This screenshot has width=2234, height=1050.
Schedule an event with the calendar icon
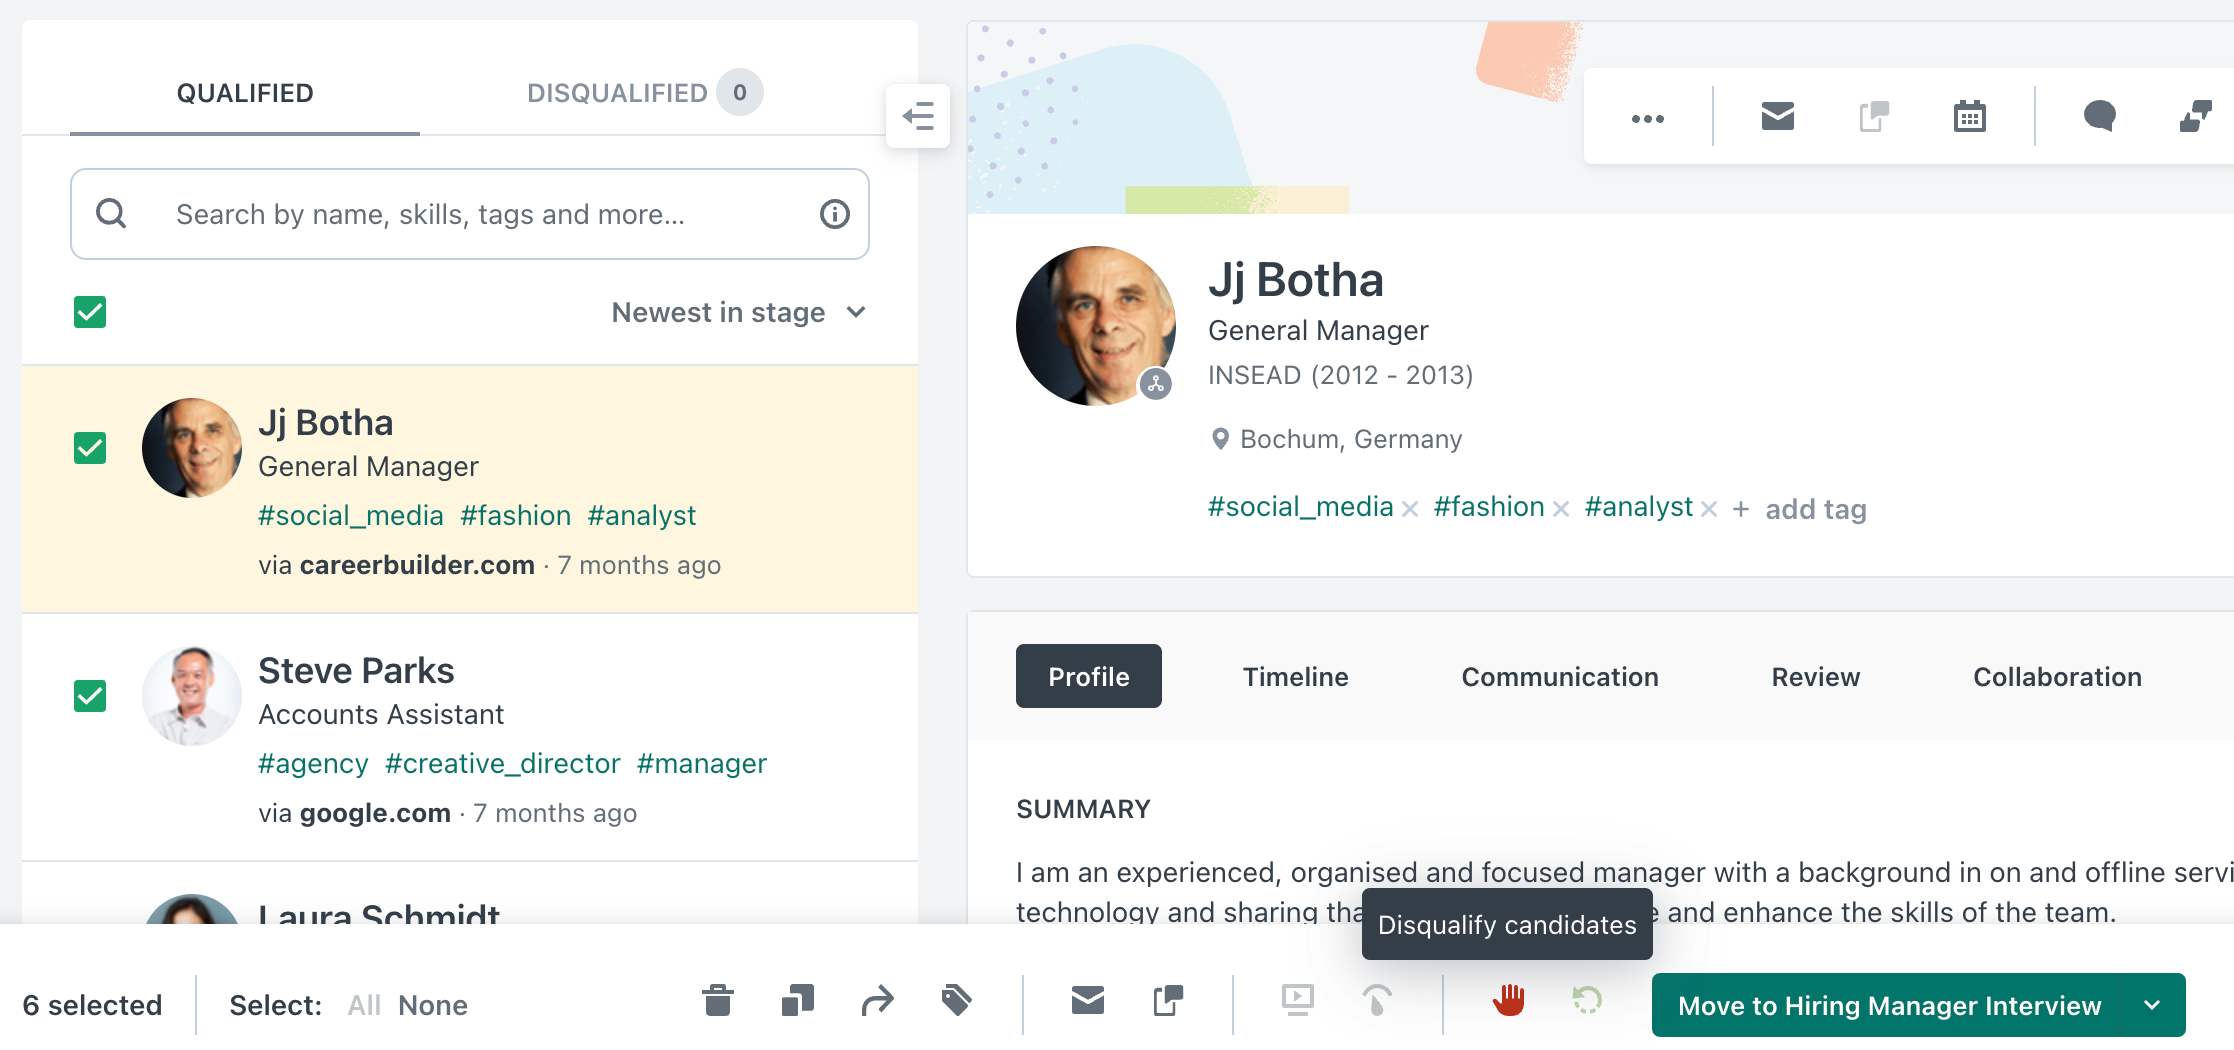1968,116
